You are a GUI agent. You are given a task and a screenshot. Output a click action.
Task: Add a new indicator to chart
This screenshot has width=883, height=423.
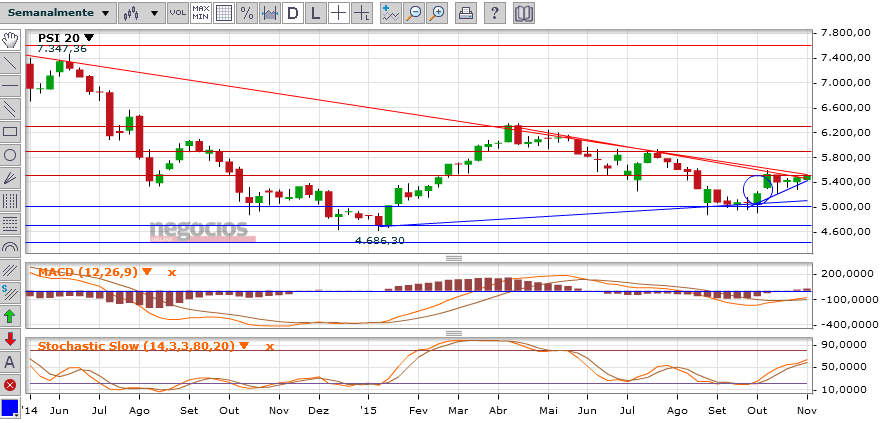391,12
